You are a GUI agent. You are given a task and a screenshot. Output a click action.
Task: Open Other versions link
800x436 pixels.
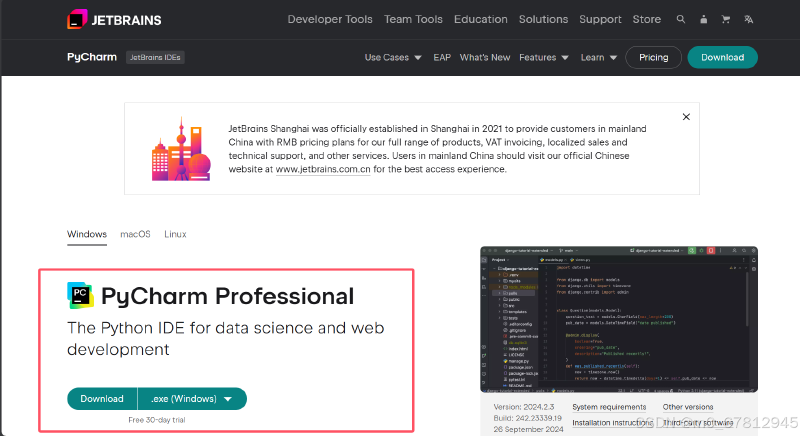coord(688,407)
